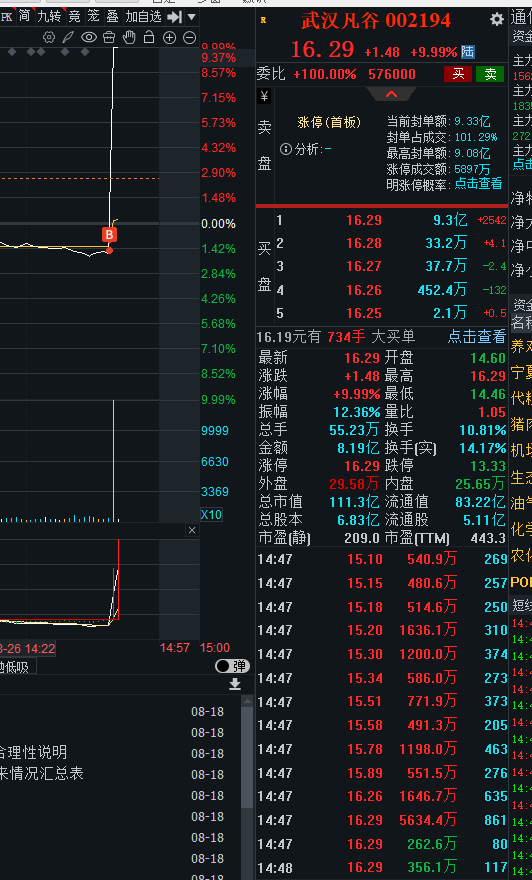The height and width of the screenshot is (880, 532).
Task: Click the 9.99% top axis label
Action: (x=218, y=48)
